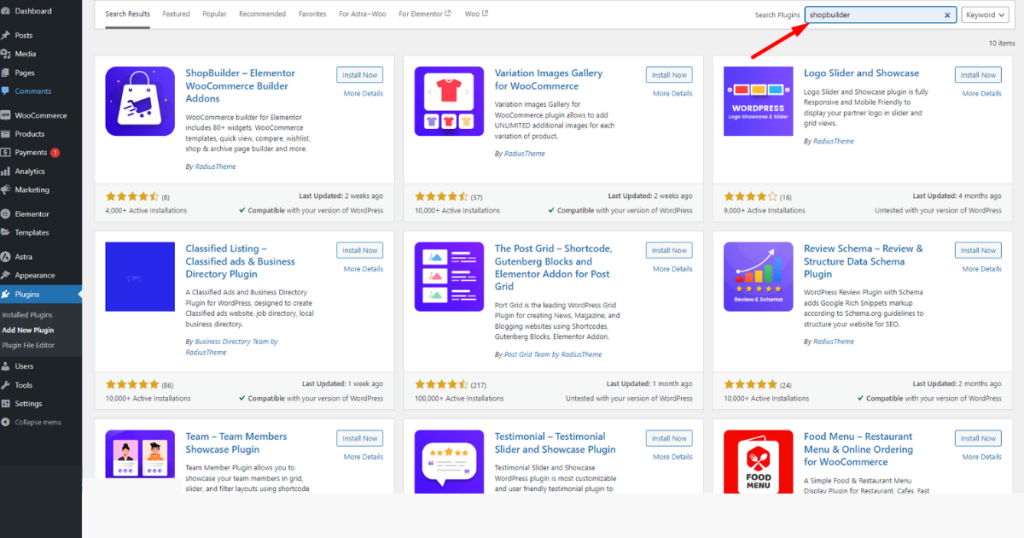This screenshot has width=1024, height=538.
Task: Click the Review Schema plugin thumbnail
Action: [x=758, y=277]
